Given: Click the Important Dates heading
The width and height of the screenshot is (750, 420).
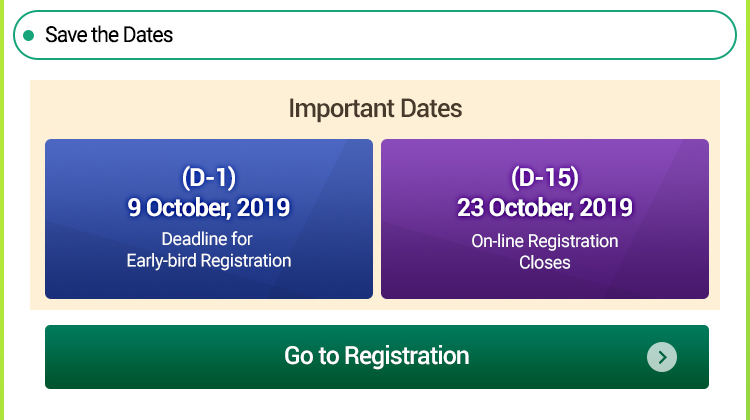Looking at the screenshot, I should 375,108.
